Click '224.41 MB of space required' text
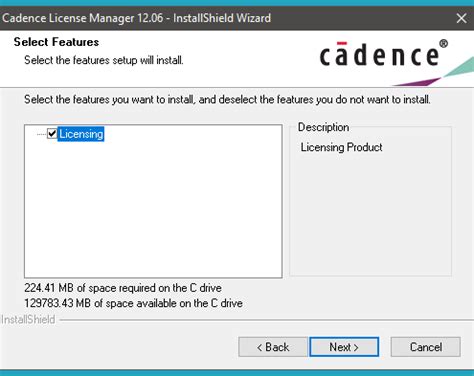Screen dimensions: 474x376 [x=123, y=288]
